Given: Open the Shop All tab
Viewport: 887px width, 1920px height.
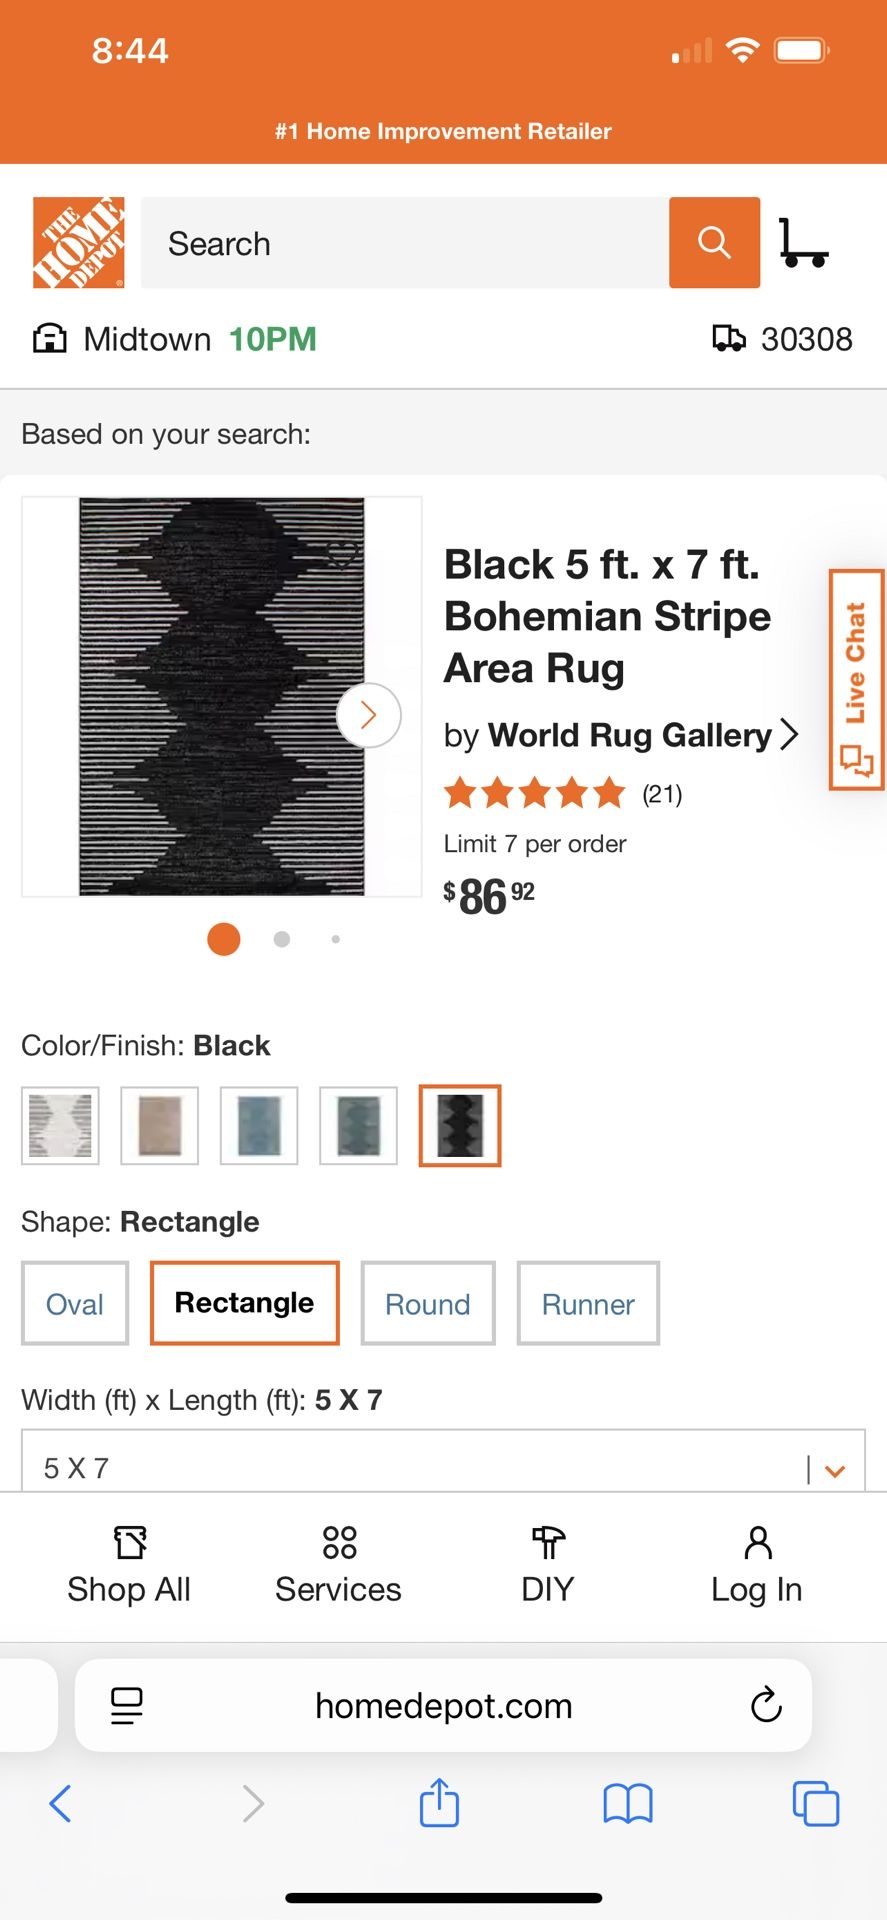Looking at the screenshot, I should 129,1565.
